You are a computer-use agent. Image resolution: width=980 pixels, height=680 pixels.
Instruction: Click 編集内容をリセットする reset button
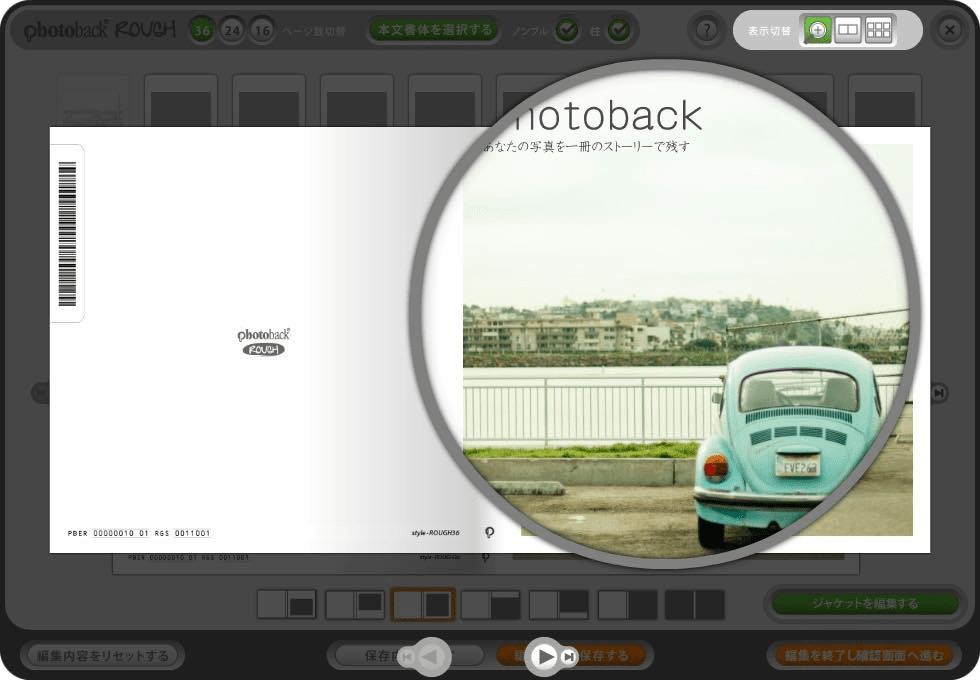tap(102, 656)
